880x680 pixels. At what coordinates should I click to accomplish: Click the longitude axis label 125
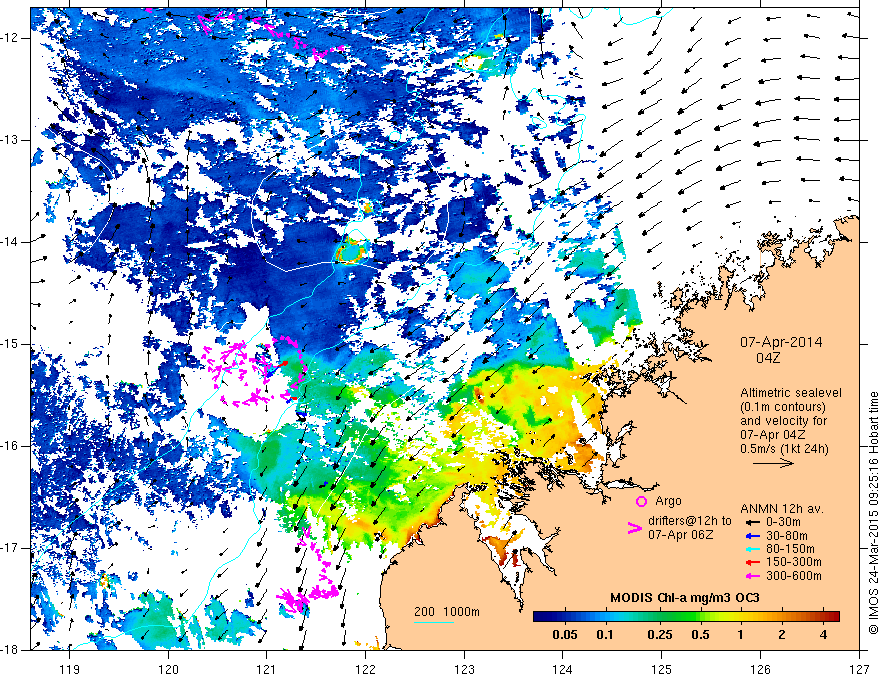coord(662,669)
